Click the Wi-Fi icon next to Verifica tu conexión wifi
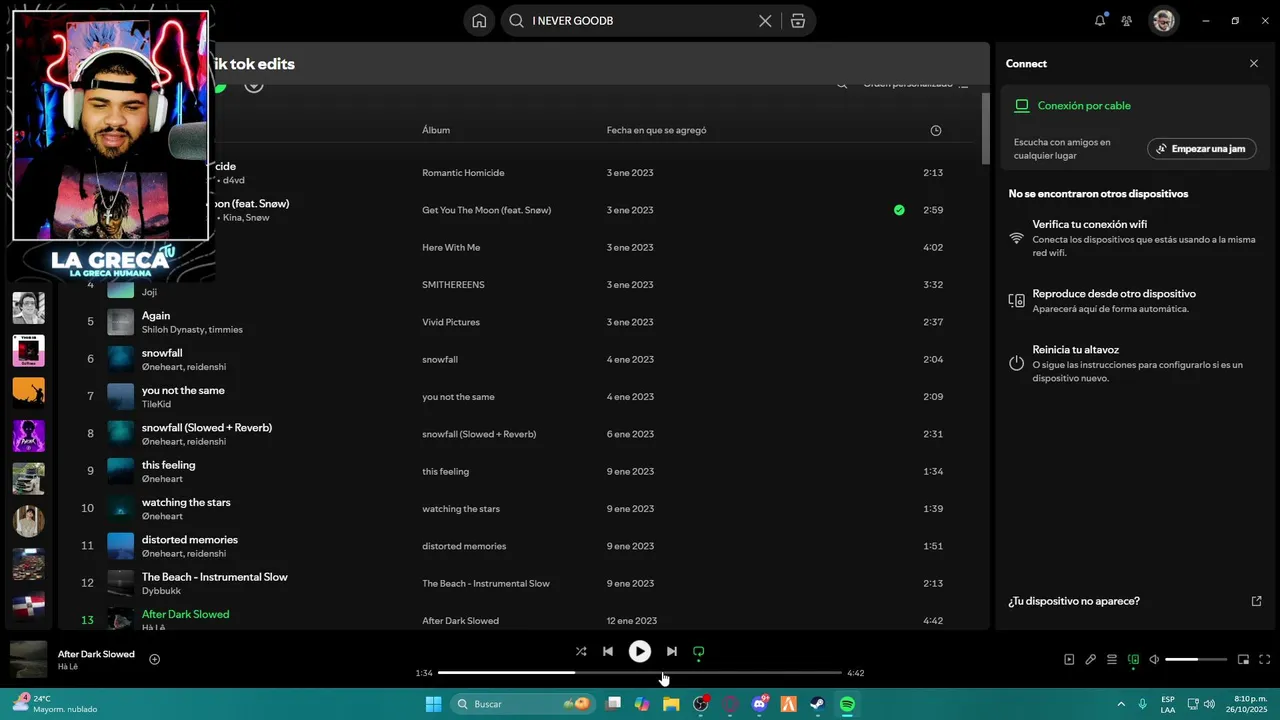This screenshot has height=720, width=1280. (x=1016, y=238)
